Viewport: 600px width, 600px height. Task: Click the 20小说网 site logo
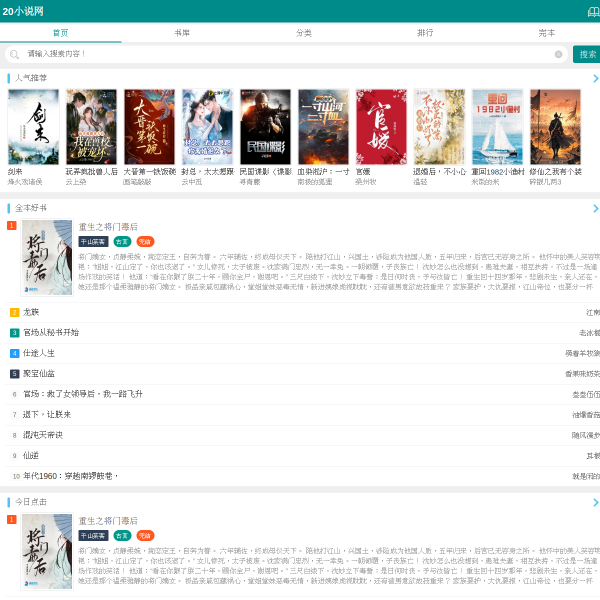pyautogui.click(x=23, y=11)
